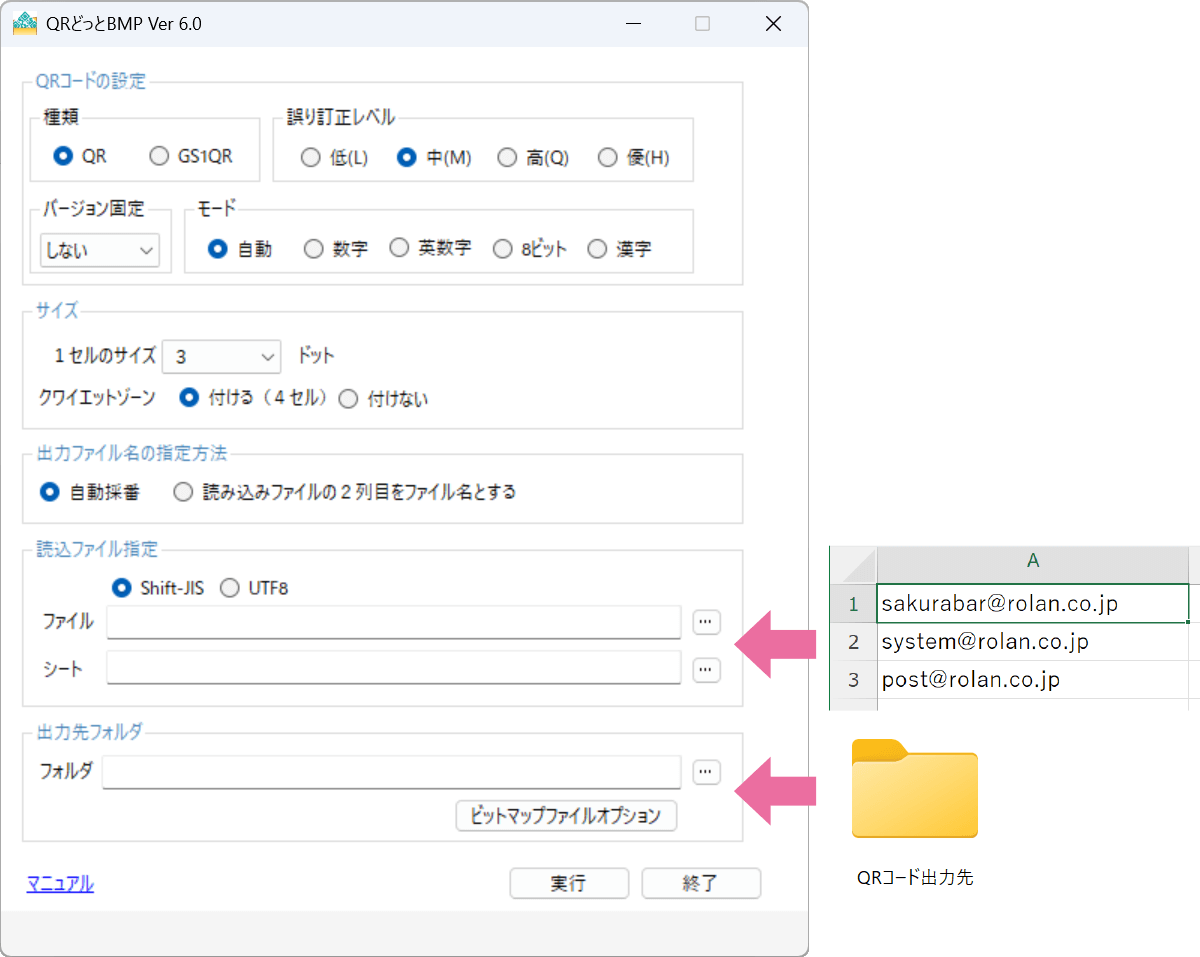Viewport: 1200px width, 957px height.
Task: Select 付けない to disable the quiet zone
Action: click(x=348, y=399)
